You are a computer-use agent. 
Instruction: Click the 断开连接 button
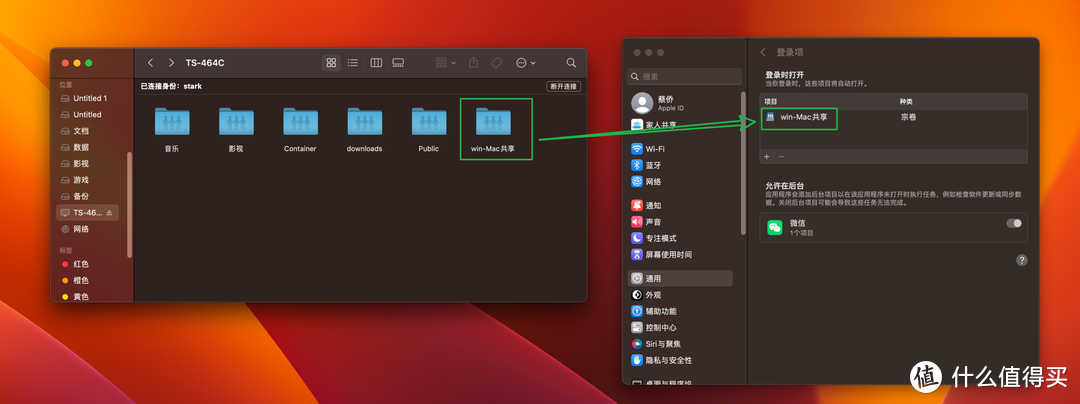(563, 87)
